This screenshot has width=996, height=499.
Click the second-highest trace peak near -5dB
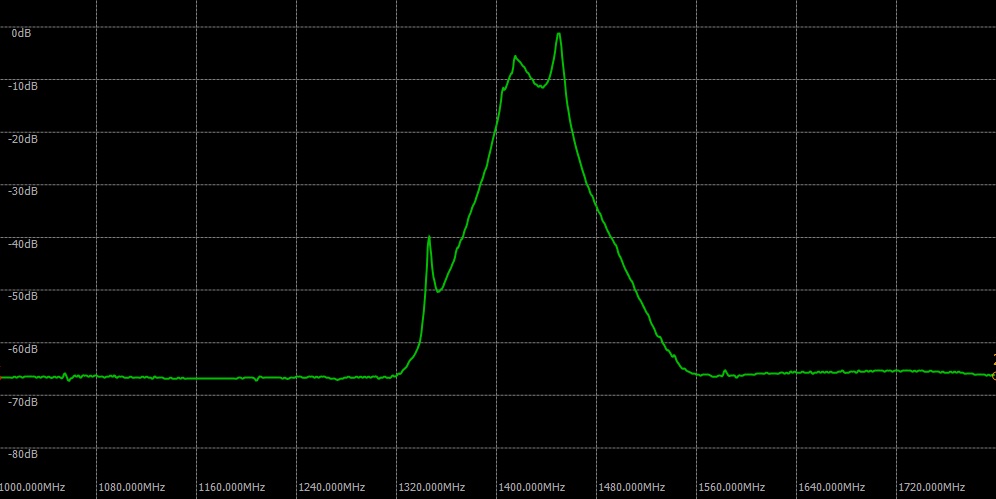click(x=516, y=58)
